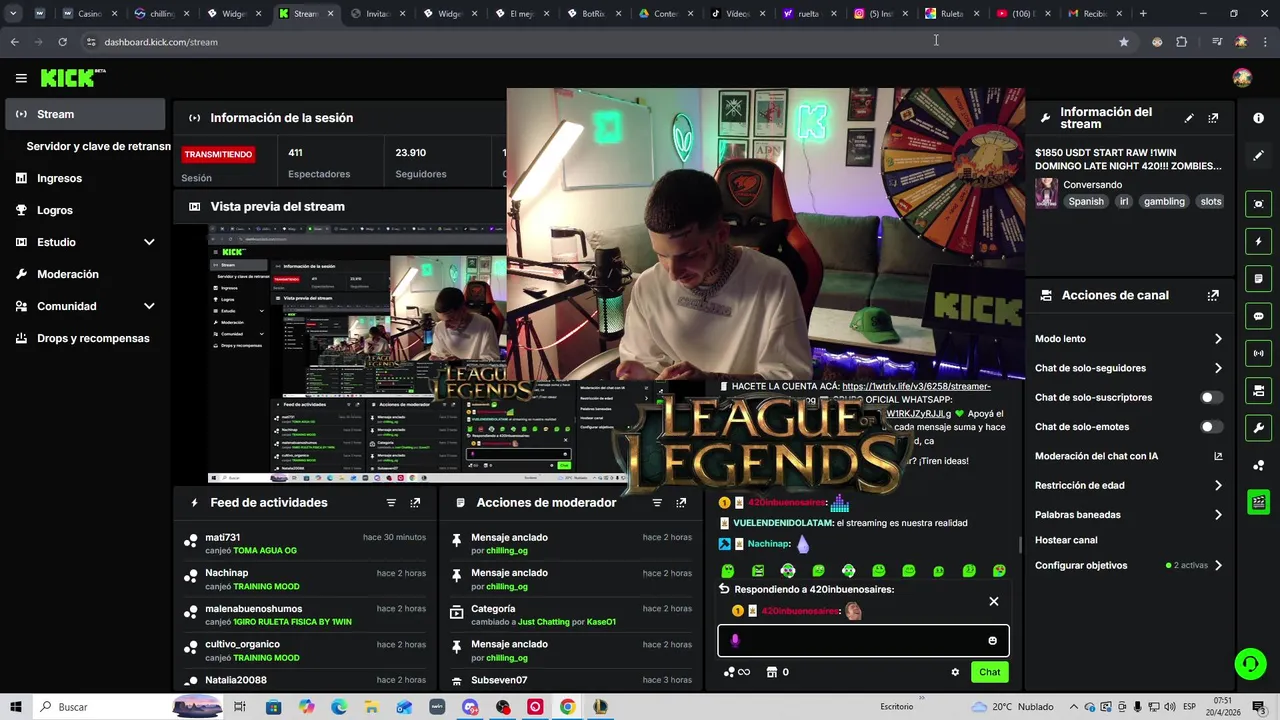Open Restricción de edad options
This screenshot has width=1280, height=720.
tap(1129, 486)
